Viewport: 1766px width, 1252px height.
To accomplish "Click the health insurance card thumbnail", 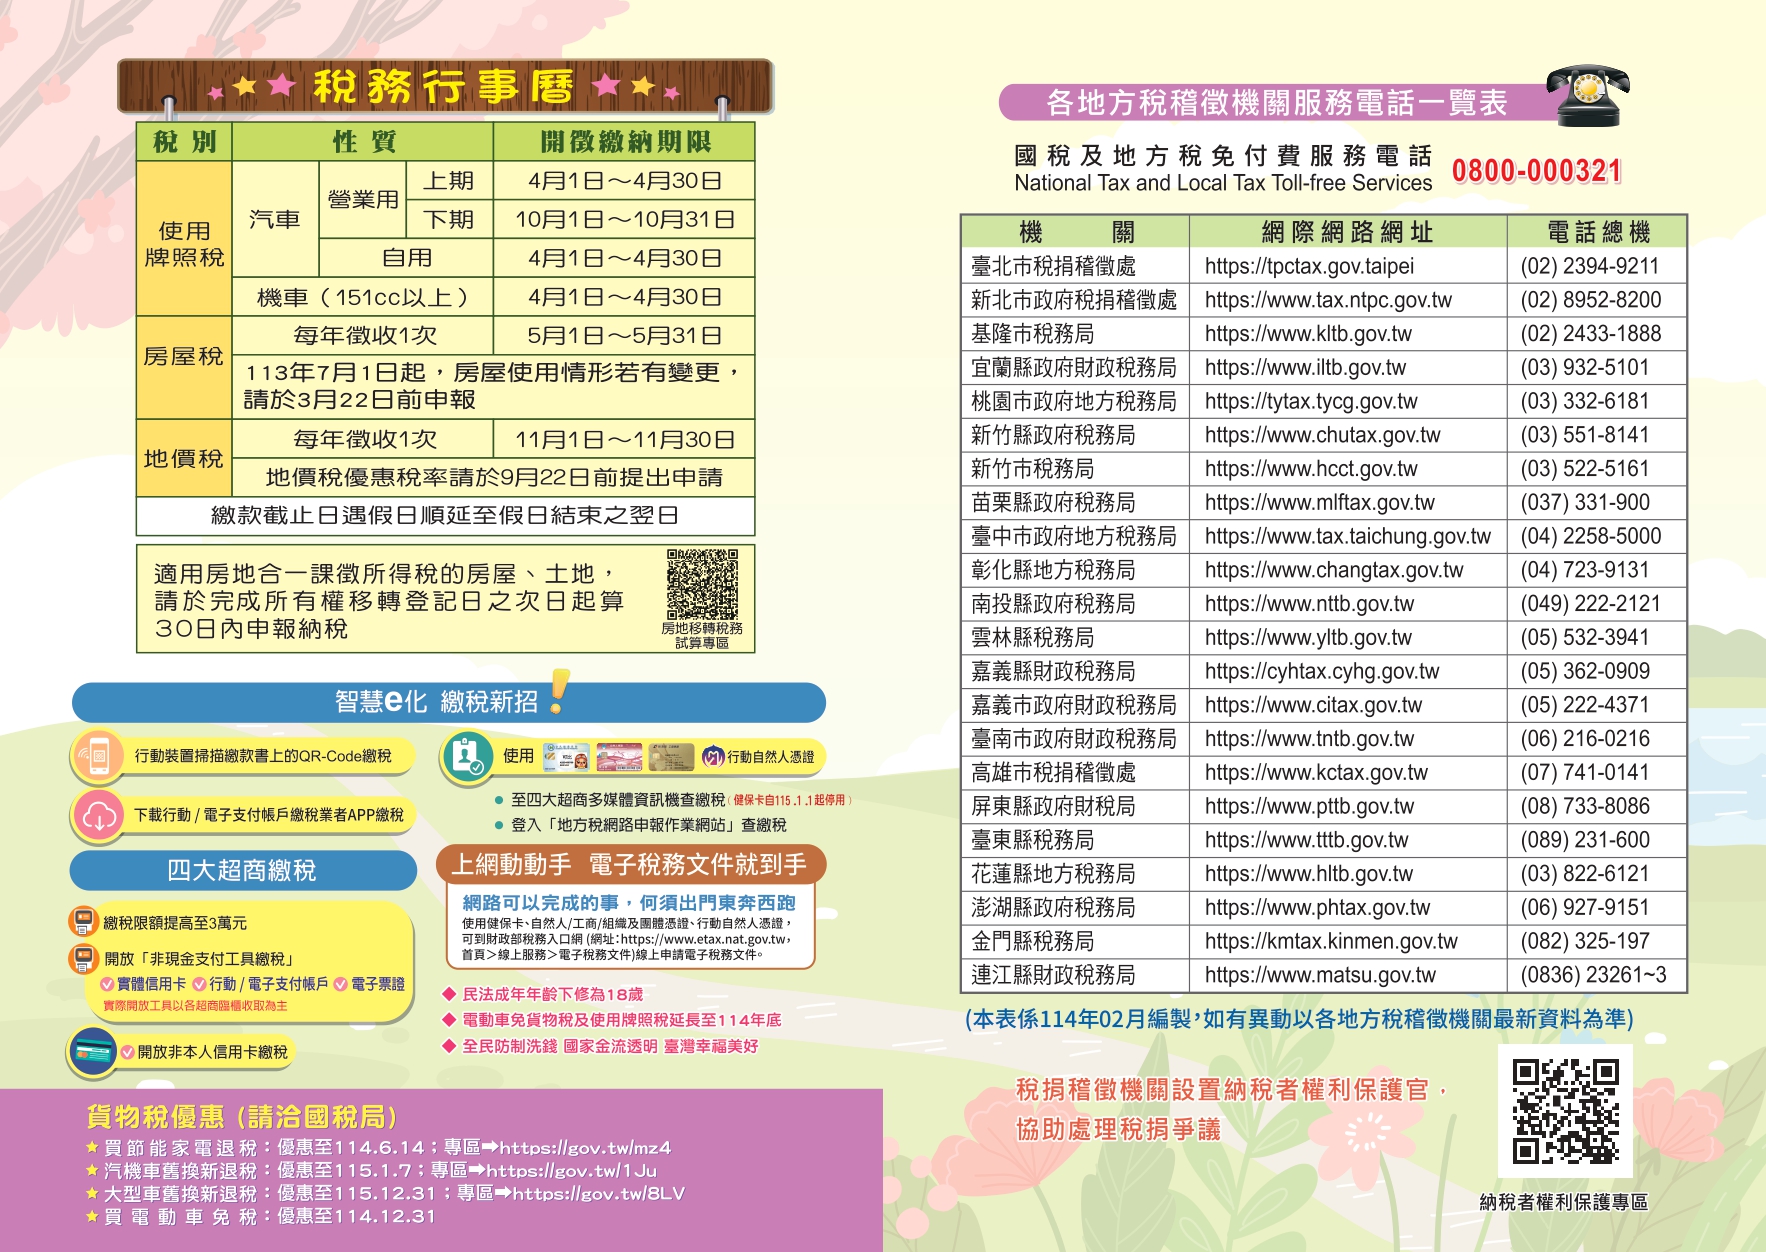I will click(566, 757).
